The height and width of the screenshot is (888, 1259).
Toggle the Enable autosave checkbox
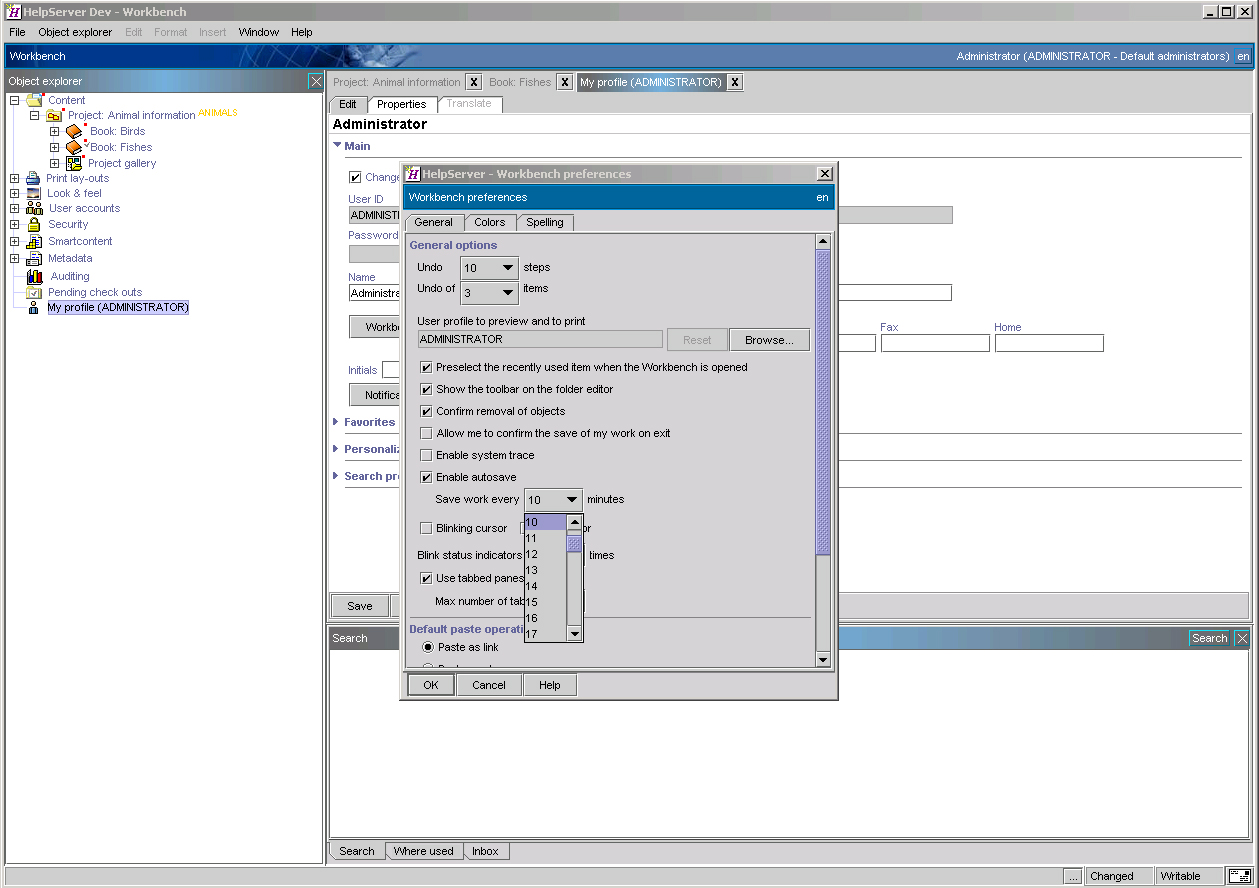(426, 477)
